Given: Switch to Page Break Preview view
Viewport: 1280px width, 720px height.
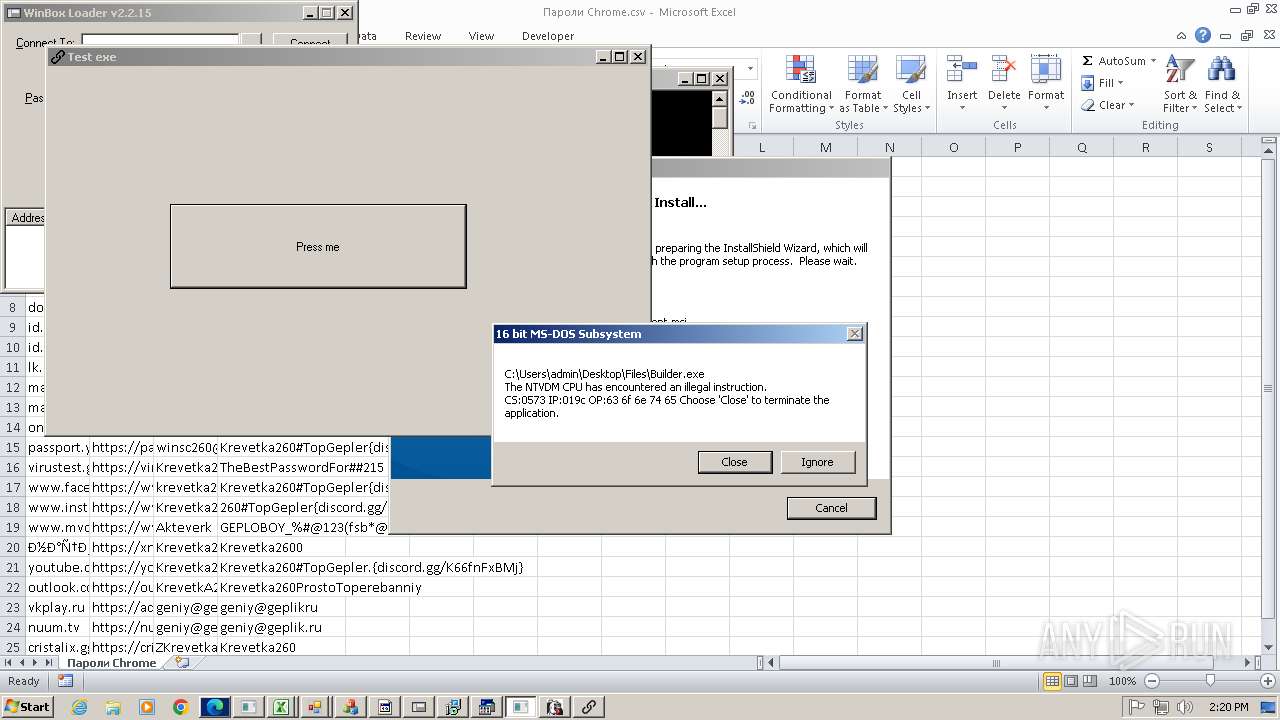Looking at the screenshot, I should (x=1091, y=681).
